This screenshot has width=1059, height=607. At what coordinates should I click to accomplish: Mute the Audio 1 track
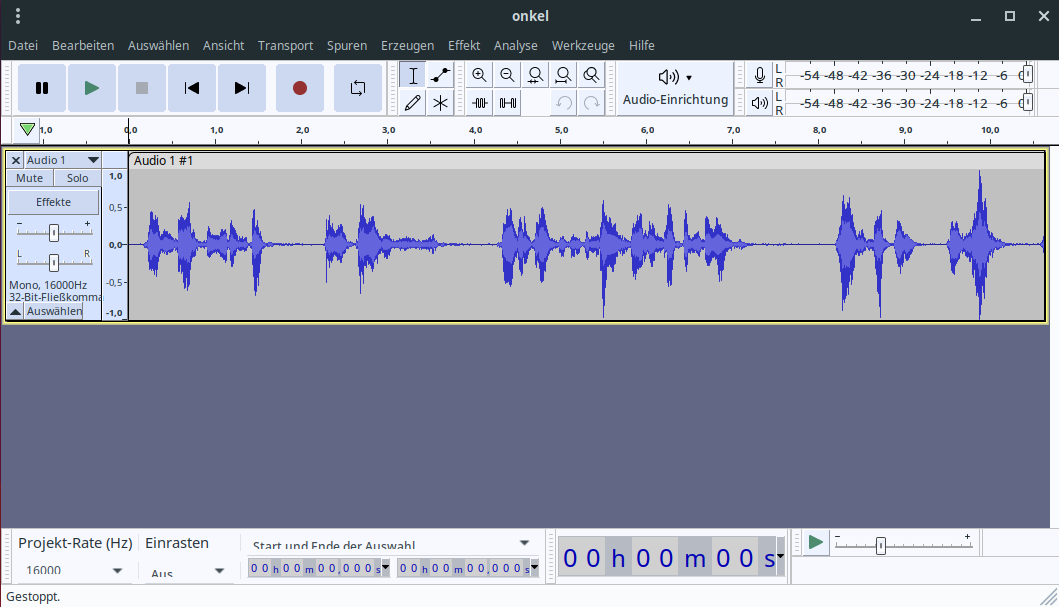click(x=29, y=177)
